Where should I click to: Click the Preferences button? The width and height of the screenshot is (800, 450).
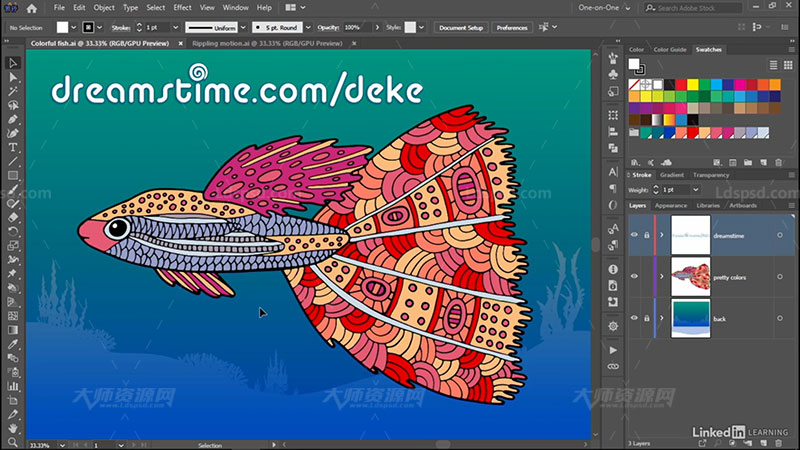(x=512, y=28)
